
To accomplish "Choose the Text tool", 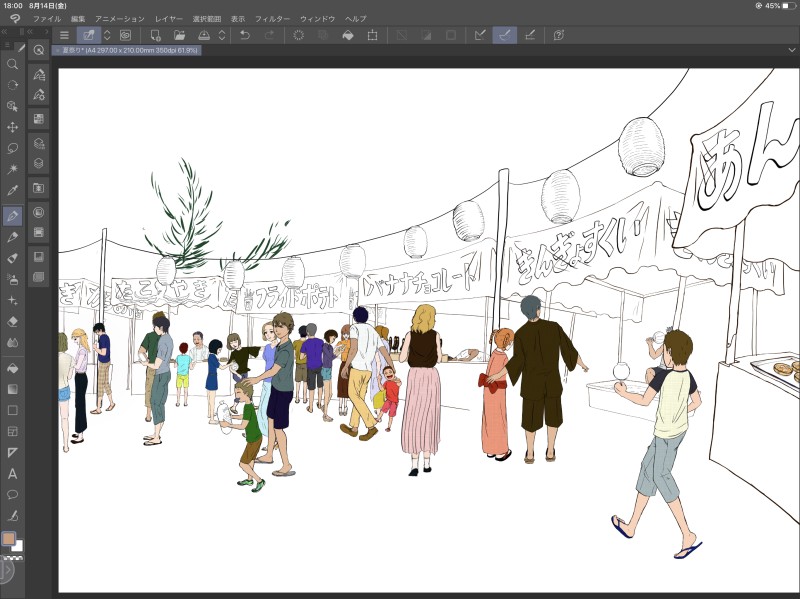I will point(13,474).
